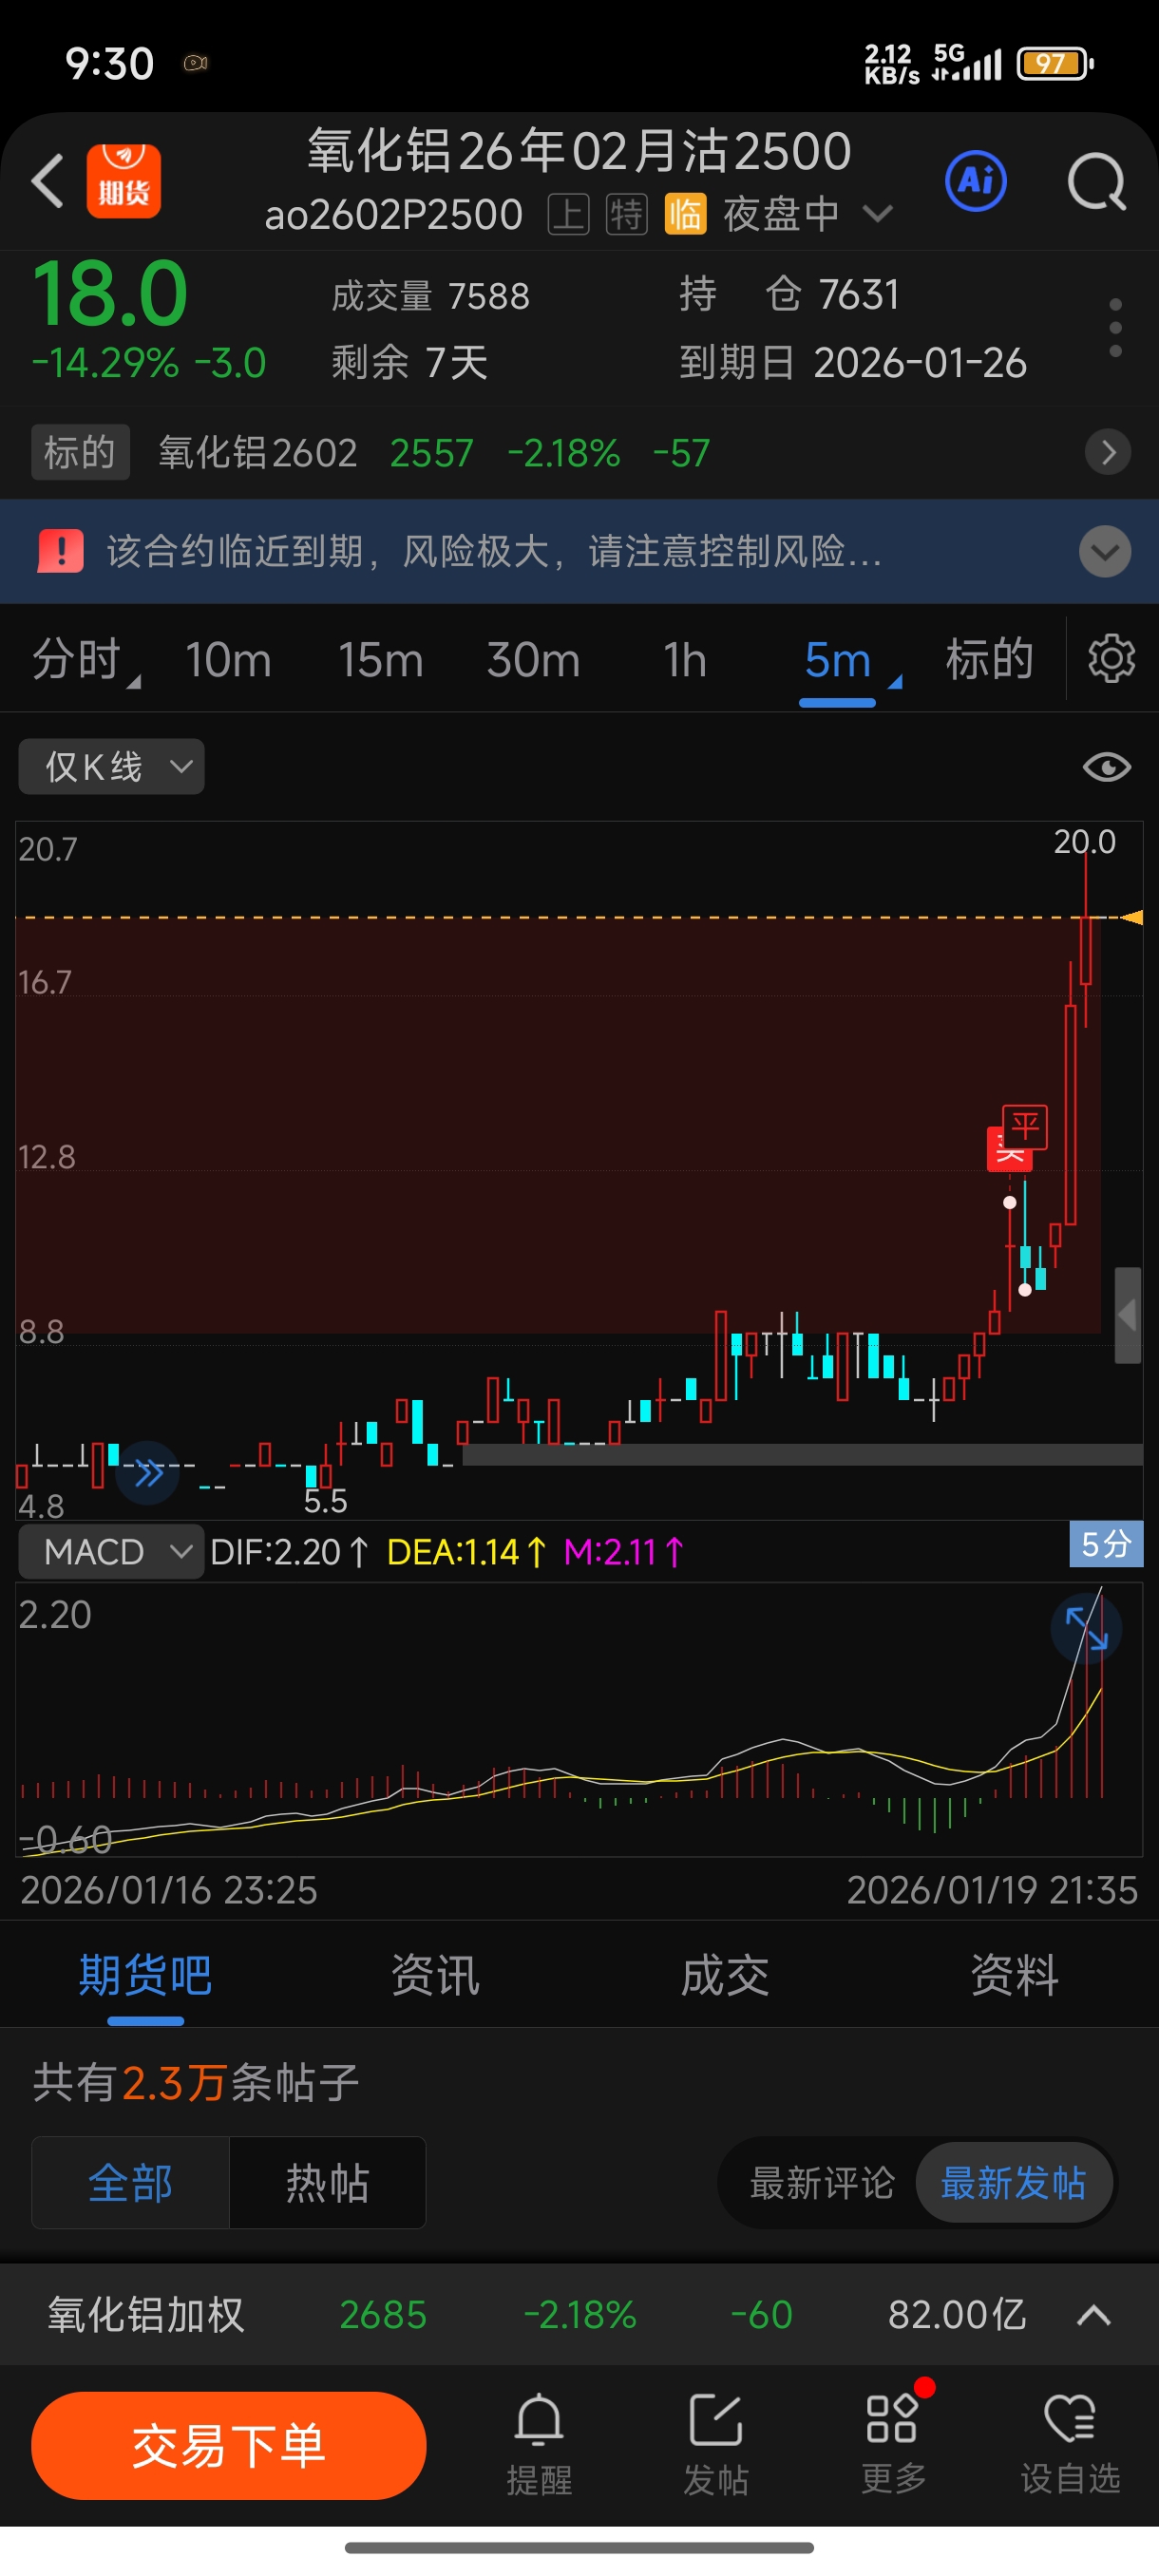Tap the 持仓 7631 value
1159x2576 pixels.
click(x=789, y=295)
